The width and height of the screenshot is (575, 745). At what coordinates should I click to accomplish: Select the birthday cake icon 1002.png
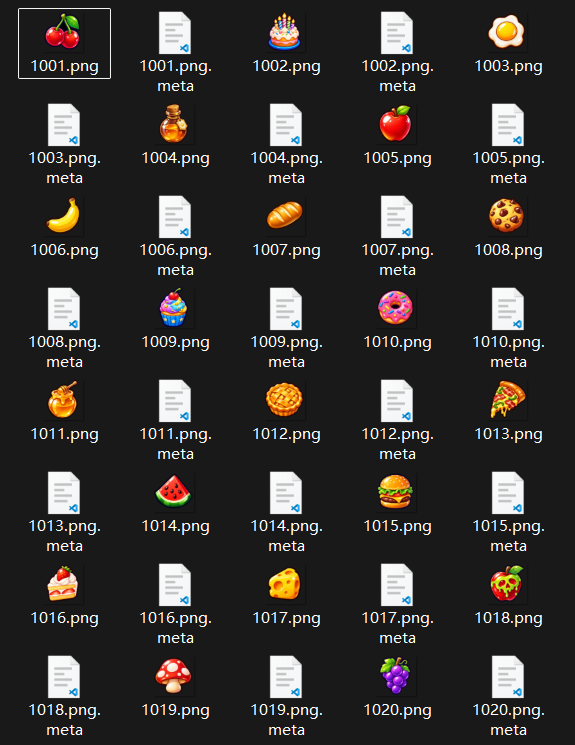click(285, 32)
